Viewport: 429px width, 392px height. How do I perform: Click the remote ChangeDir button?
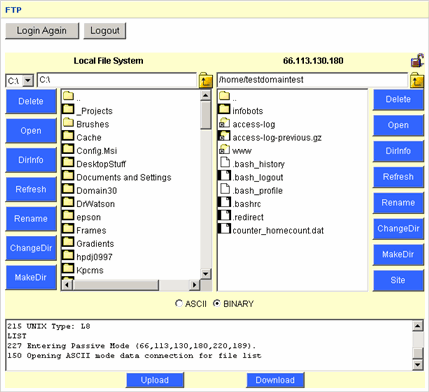point(398,229)
